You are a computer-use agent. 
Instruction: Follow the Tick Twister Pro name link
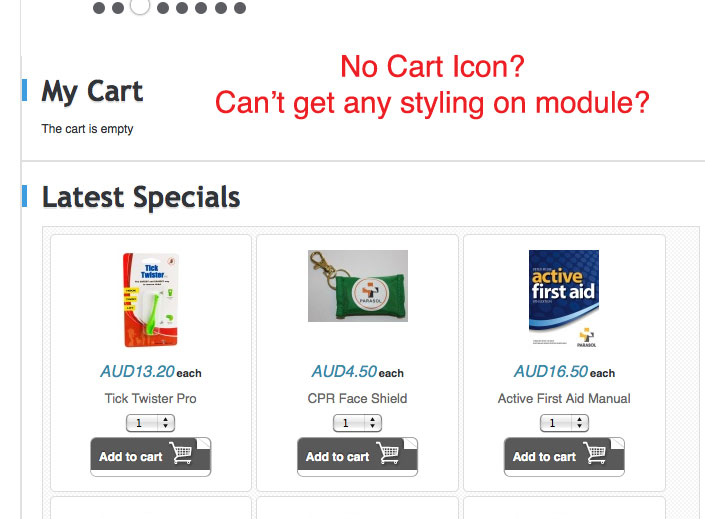(151, 398)
